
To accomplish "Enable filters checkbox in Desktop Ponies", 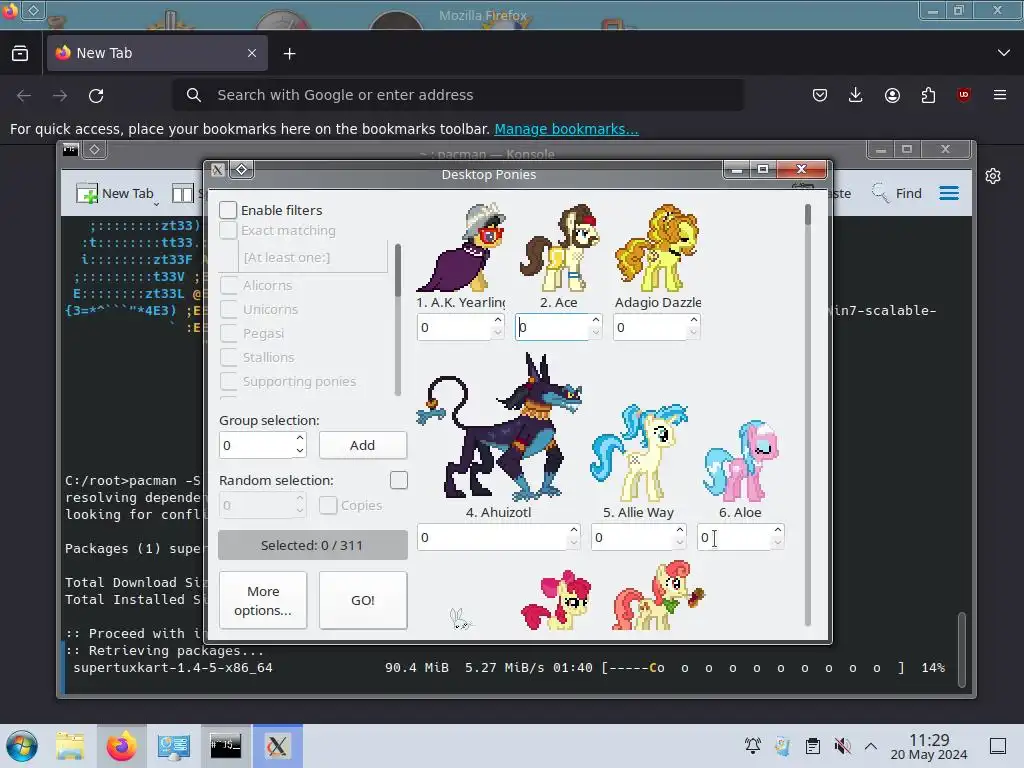I will tap(228, 210).
